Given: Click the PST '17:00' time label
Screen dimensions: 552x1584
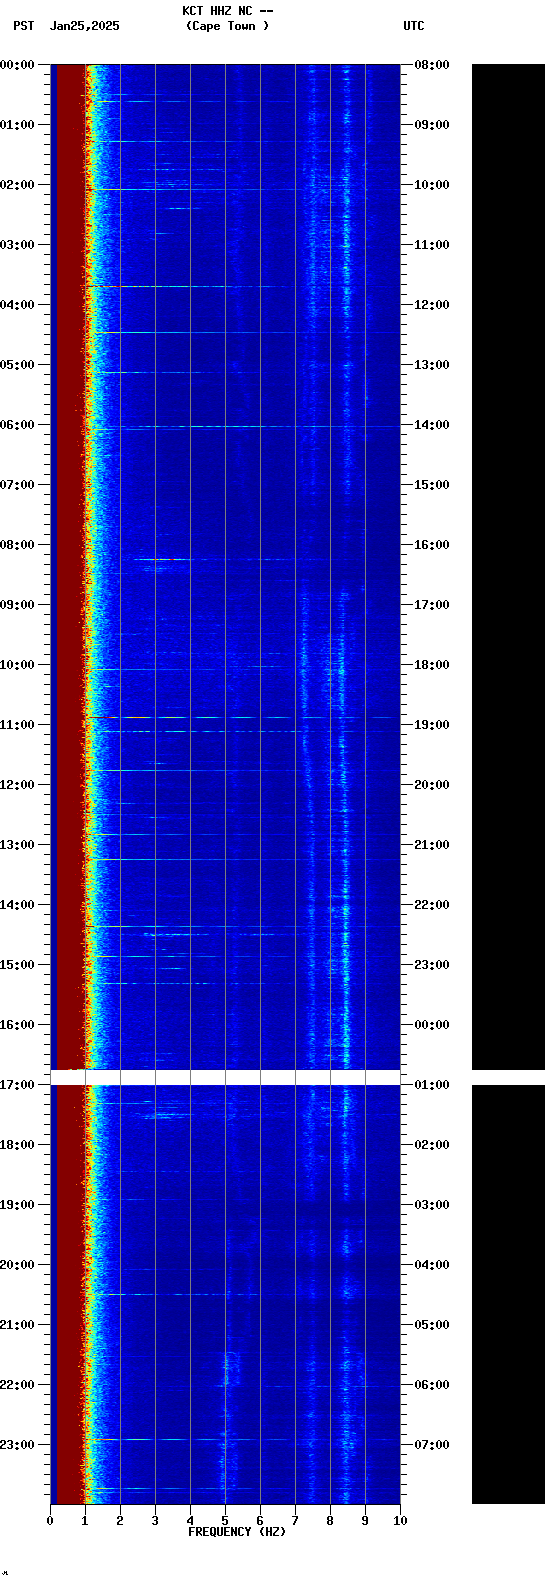Looking at the screenshot, I should (x=17, y=1085).
